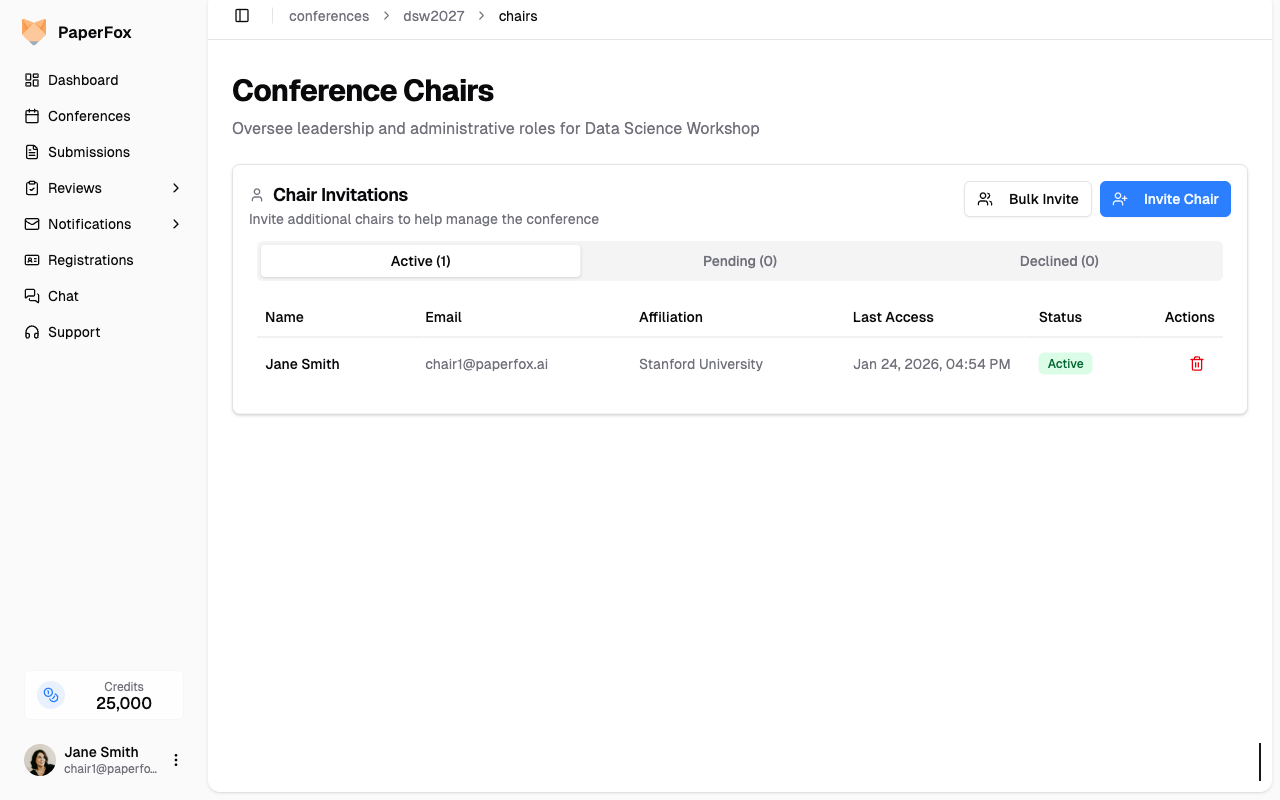Expand the Notifications submenu chevron
Screen dimensions: 1280x800
click(x=176, y=224)
